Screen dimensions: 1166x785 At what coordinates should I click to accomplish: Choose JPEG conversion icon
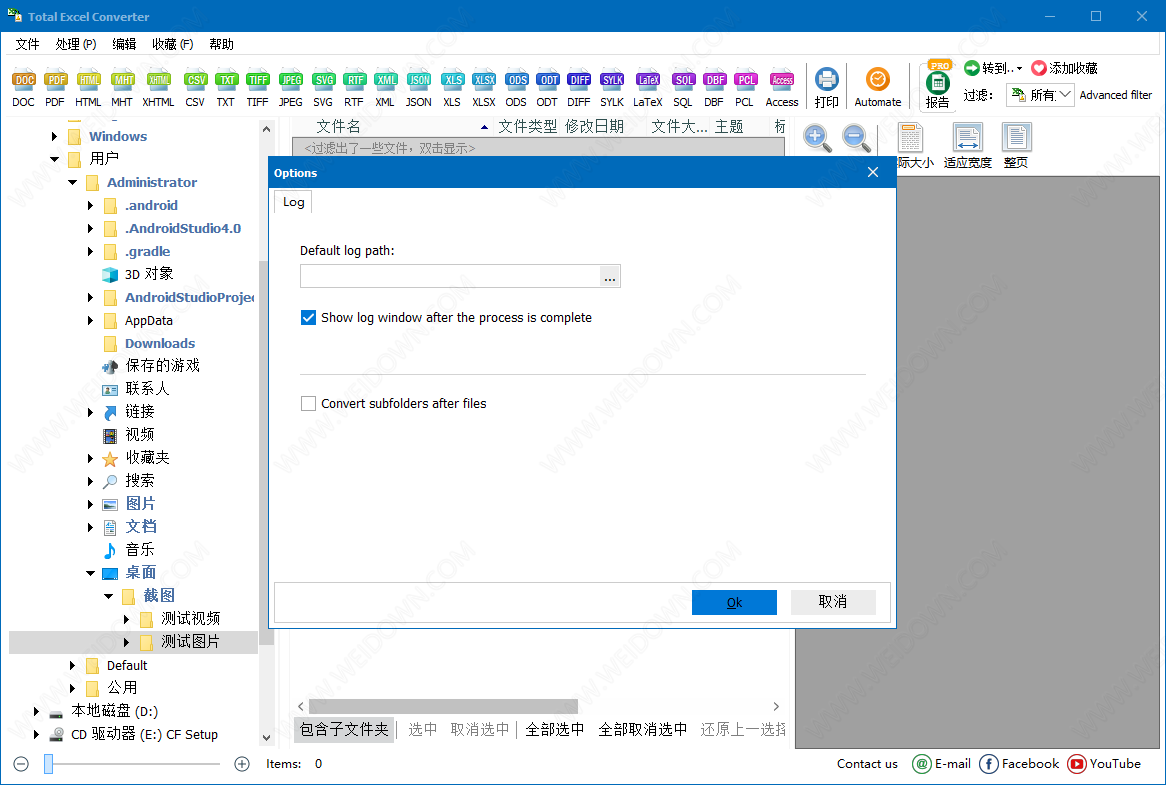[x=291, y=88]
